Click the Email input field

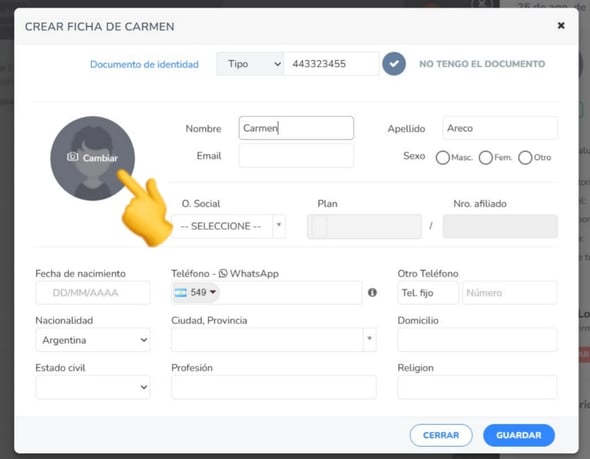pos(296,156)
